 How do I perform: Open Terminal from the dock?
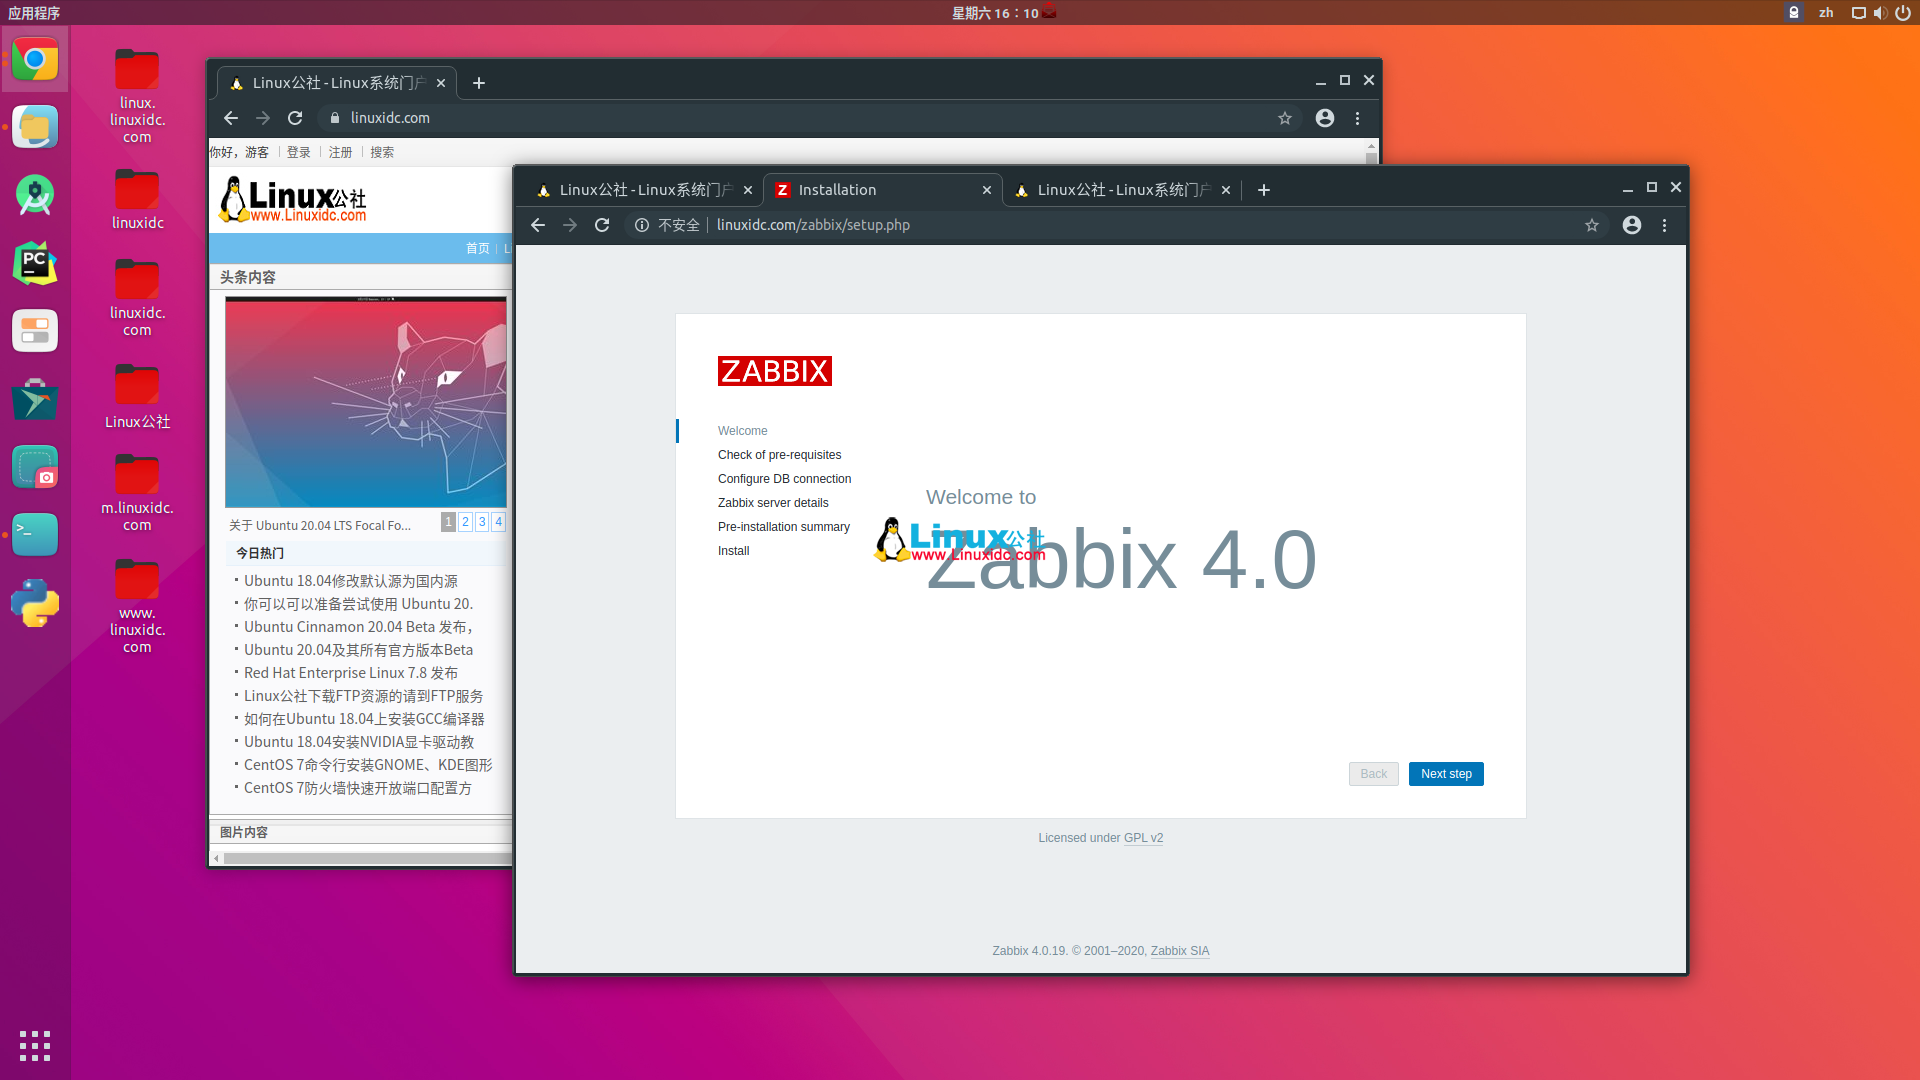click(35, 534)
